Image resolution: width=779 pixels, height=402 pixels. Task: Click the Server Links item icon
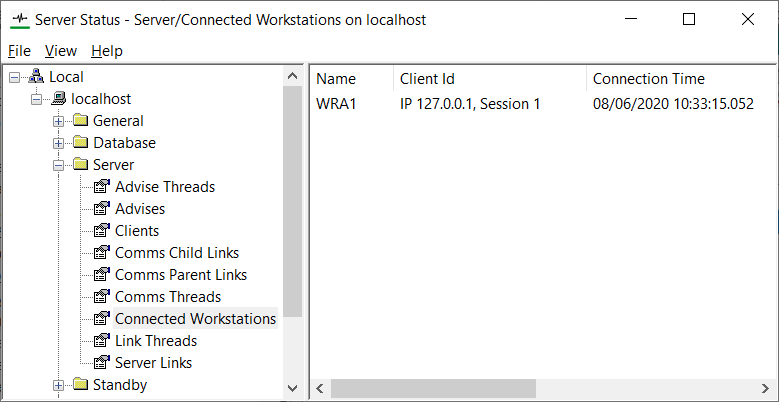tap(101, 363)
